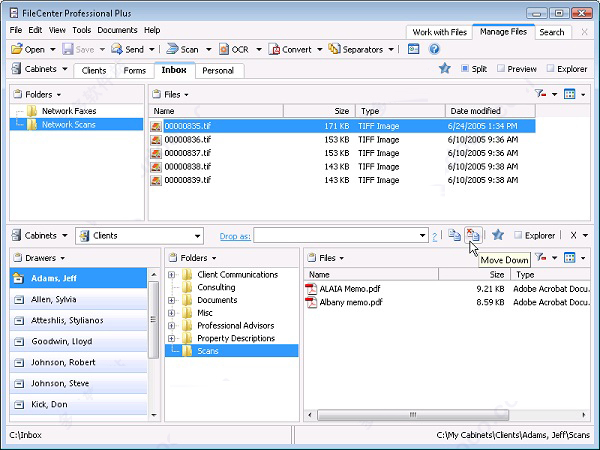Open the Convert tool
600x450 pixels.
tap(290, 49)
